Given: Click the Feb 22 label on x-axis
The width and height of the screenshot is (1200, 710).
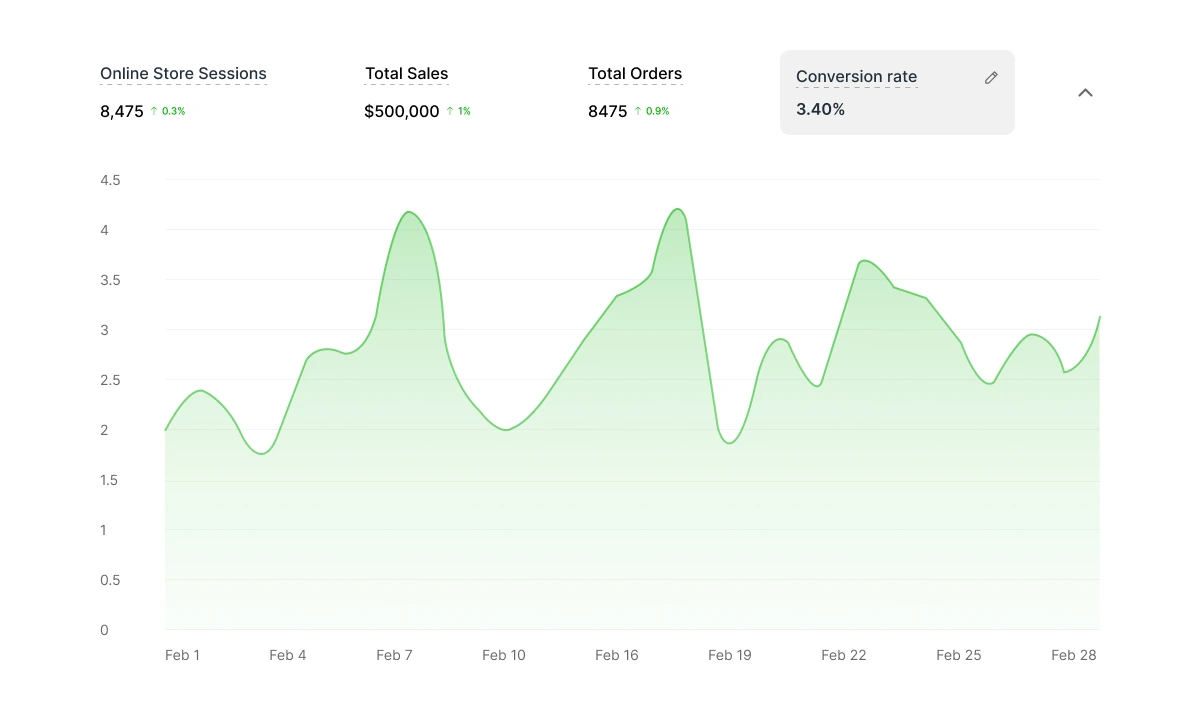Looking at the screenshot, I should [843, 655].
